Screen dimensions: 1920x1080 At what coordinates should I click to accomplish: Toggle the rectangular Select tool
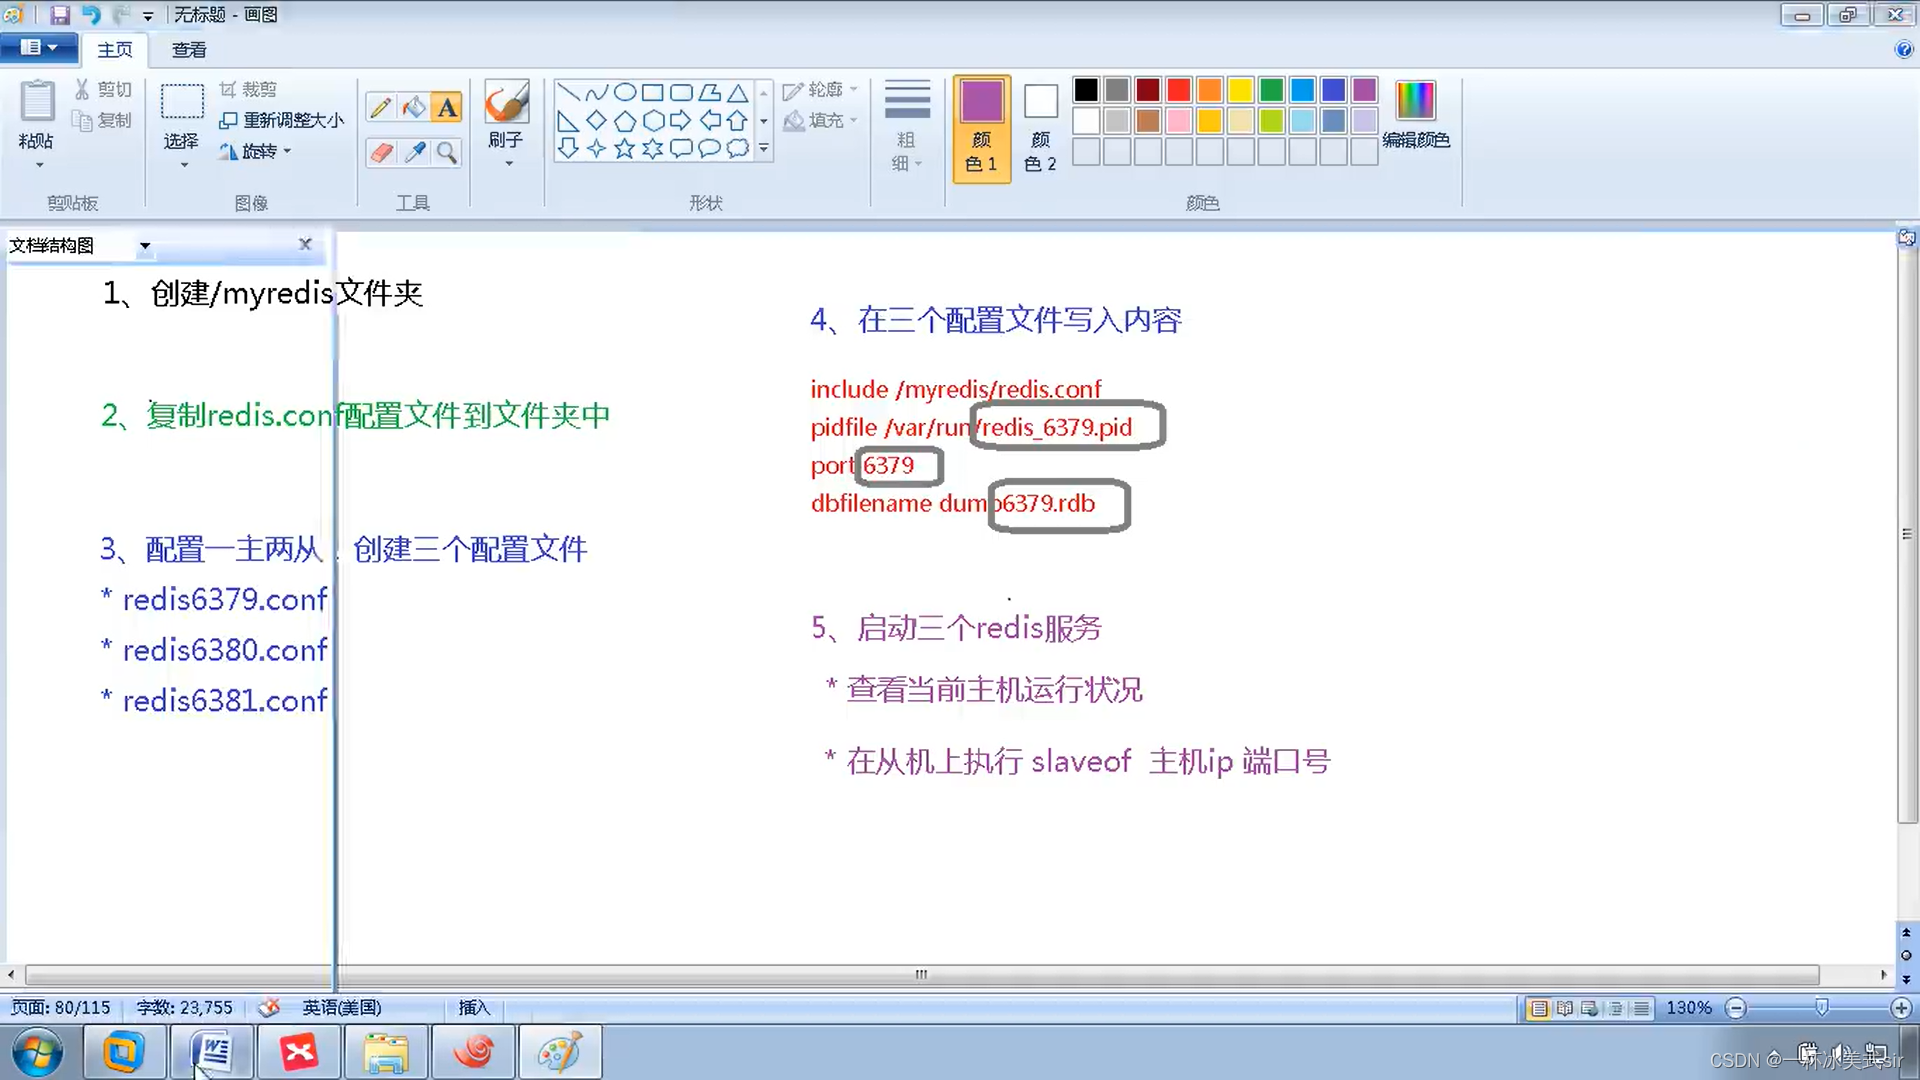pos(182,103)
